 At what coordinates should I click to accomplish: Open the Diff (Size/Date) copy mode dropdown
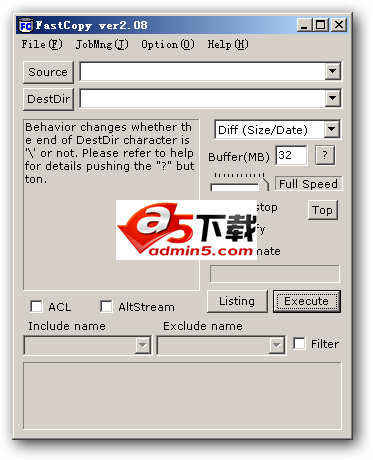[x=277, y=129]
